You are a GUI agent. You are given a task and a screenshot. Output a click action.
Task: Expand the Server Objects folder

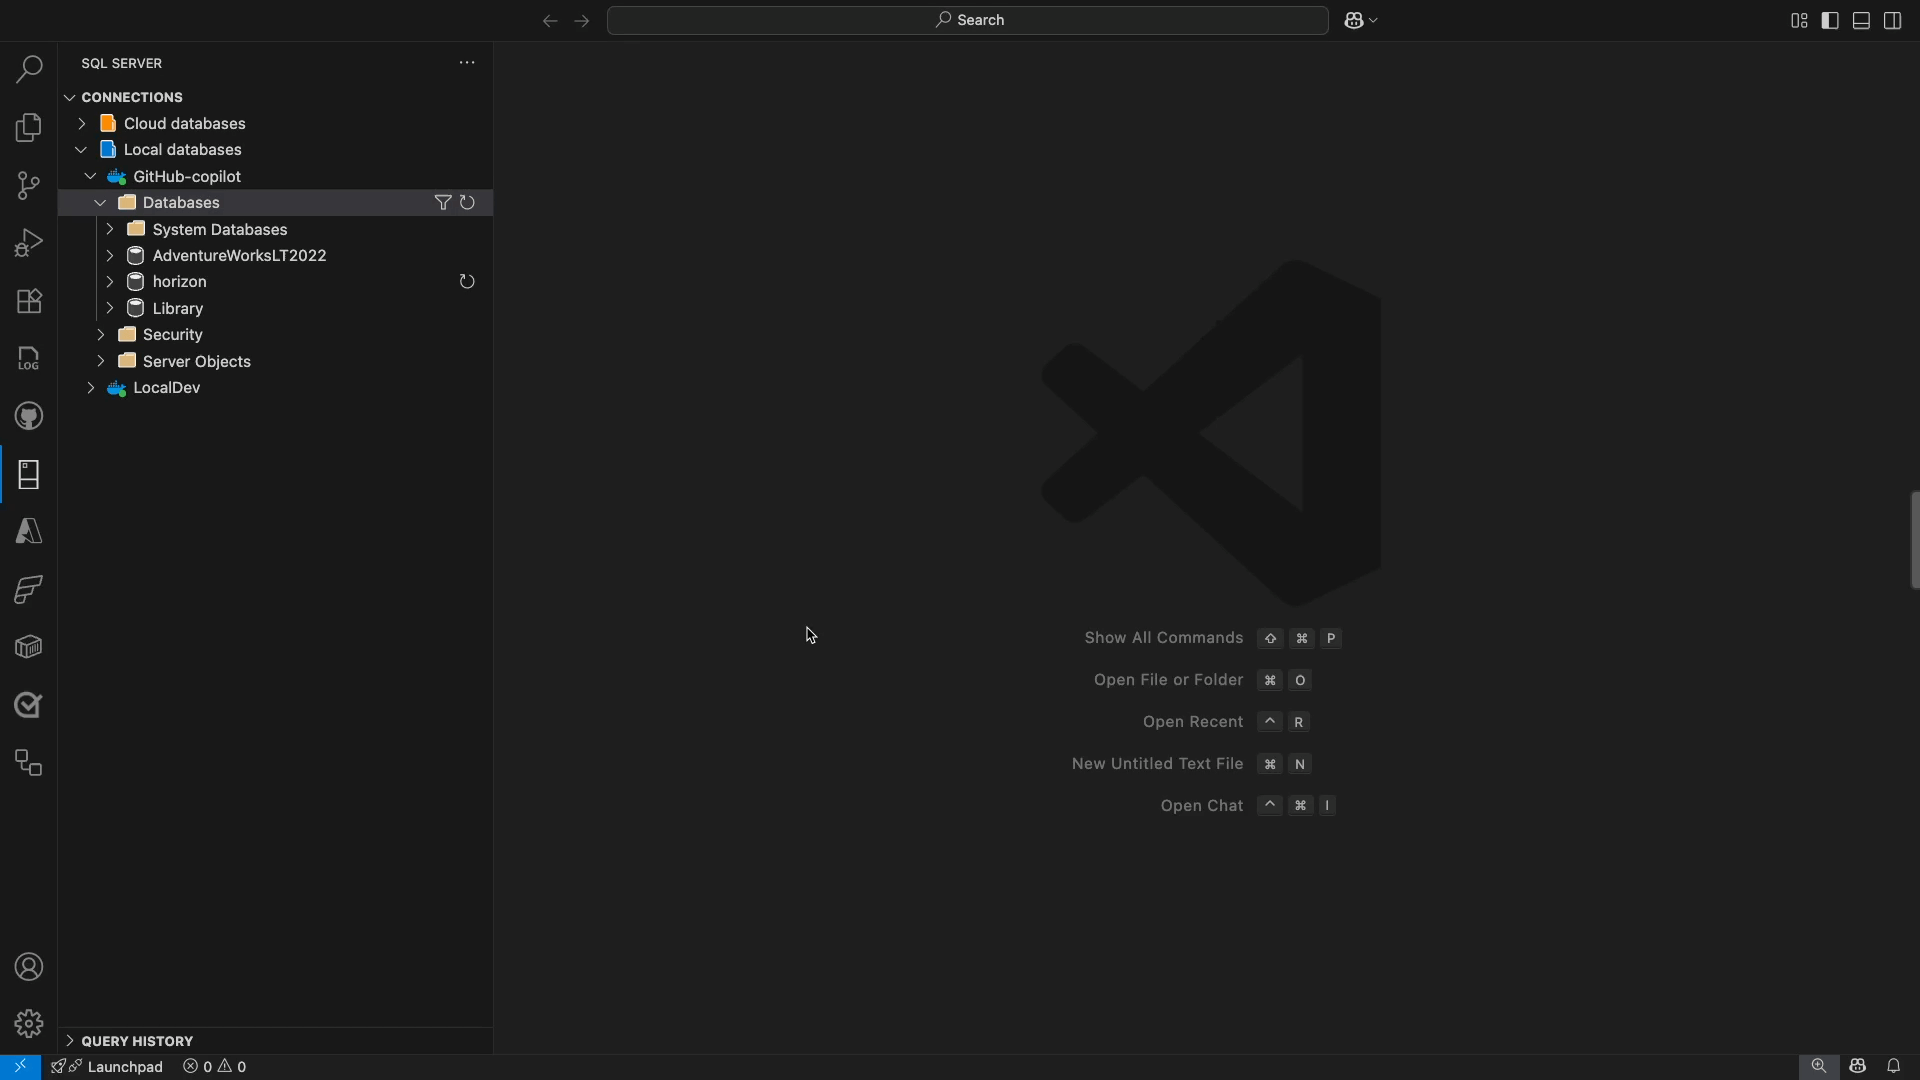[x=101, y=362]
